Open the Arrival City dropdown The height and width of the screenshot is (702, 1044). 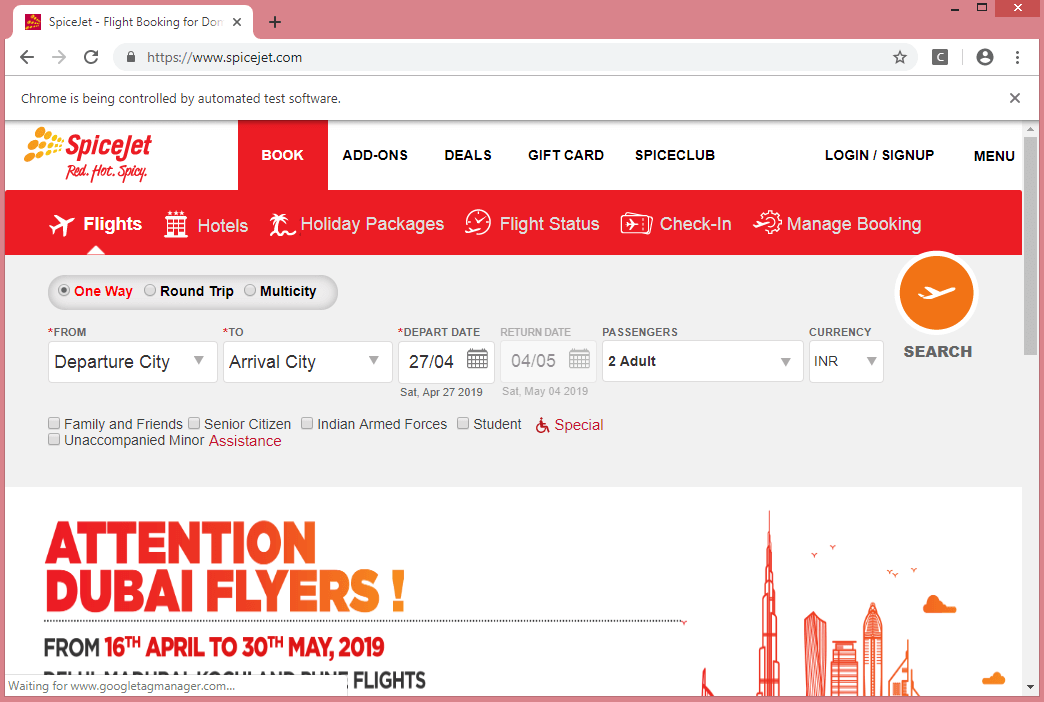(x=308, y=362)
